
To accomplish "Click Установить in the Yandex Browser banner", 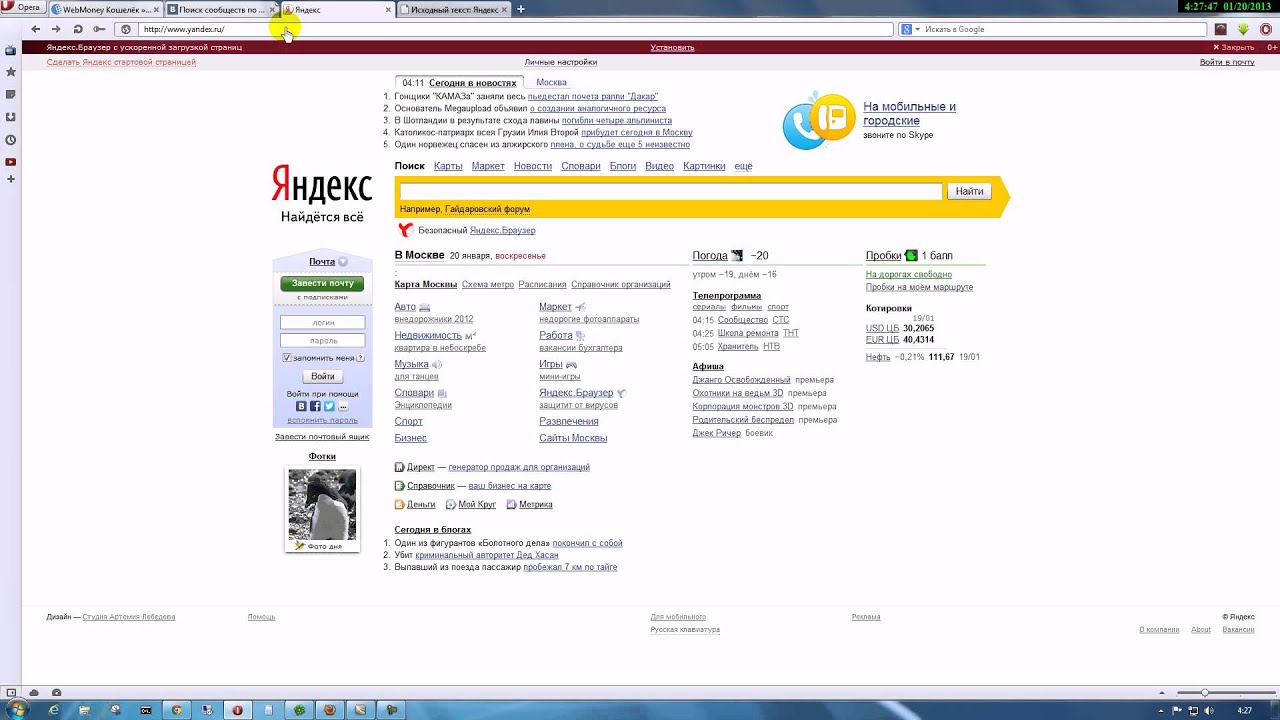I will click(x=672, y=47).
